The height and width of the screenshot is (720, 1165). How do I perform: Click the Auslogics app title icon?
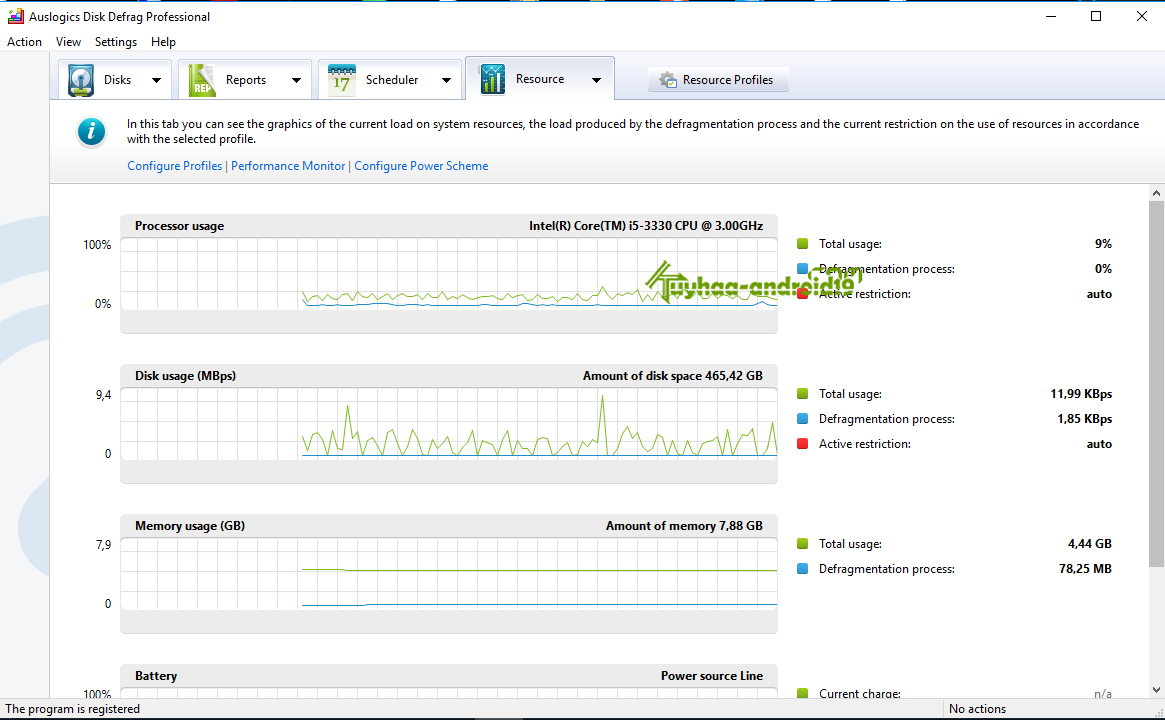[x=15, y=16]
